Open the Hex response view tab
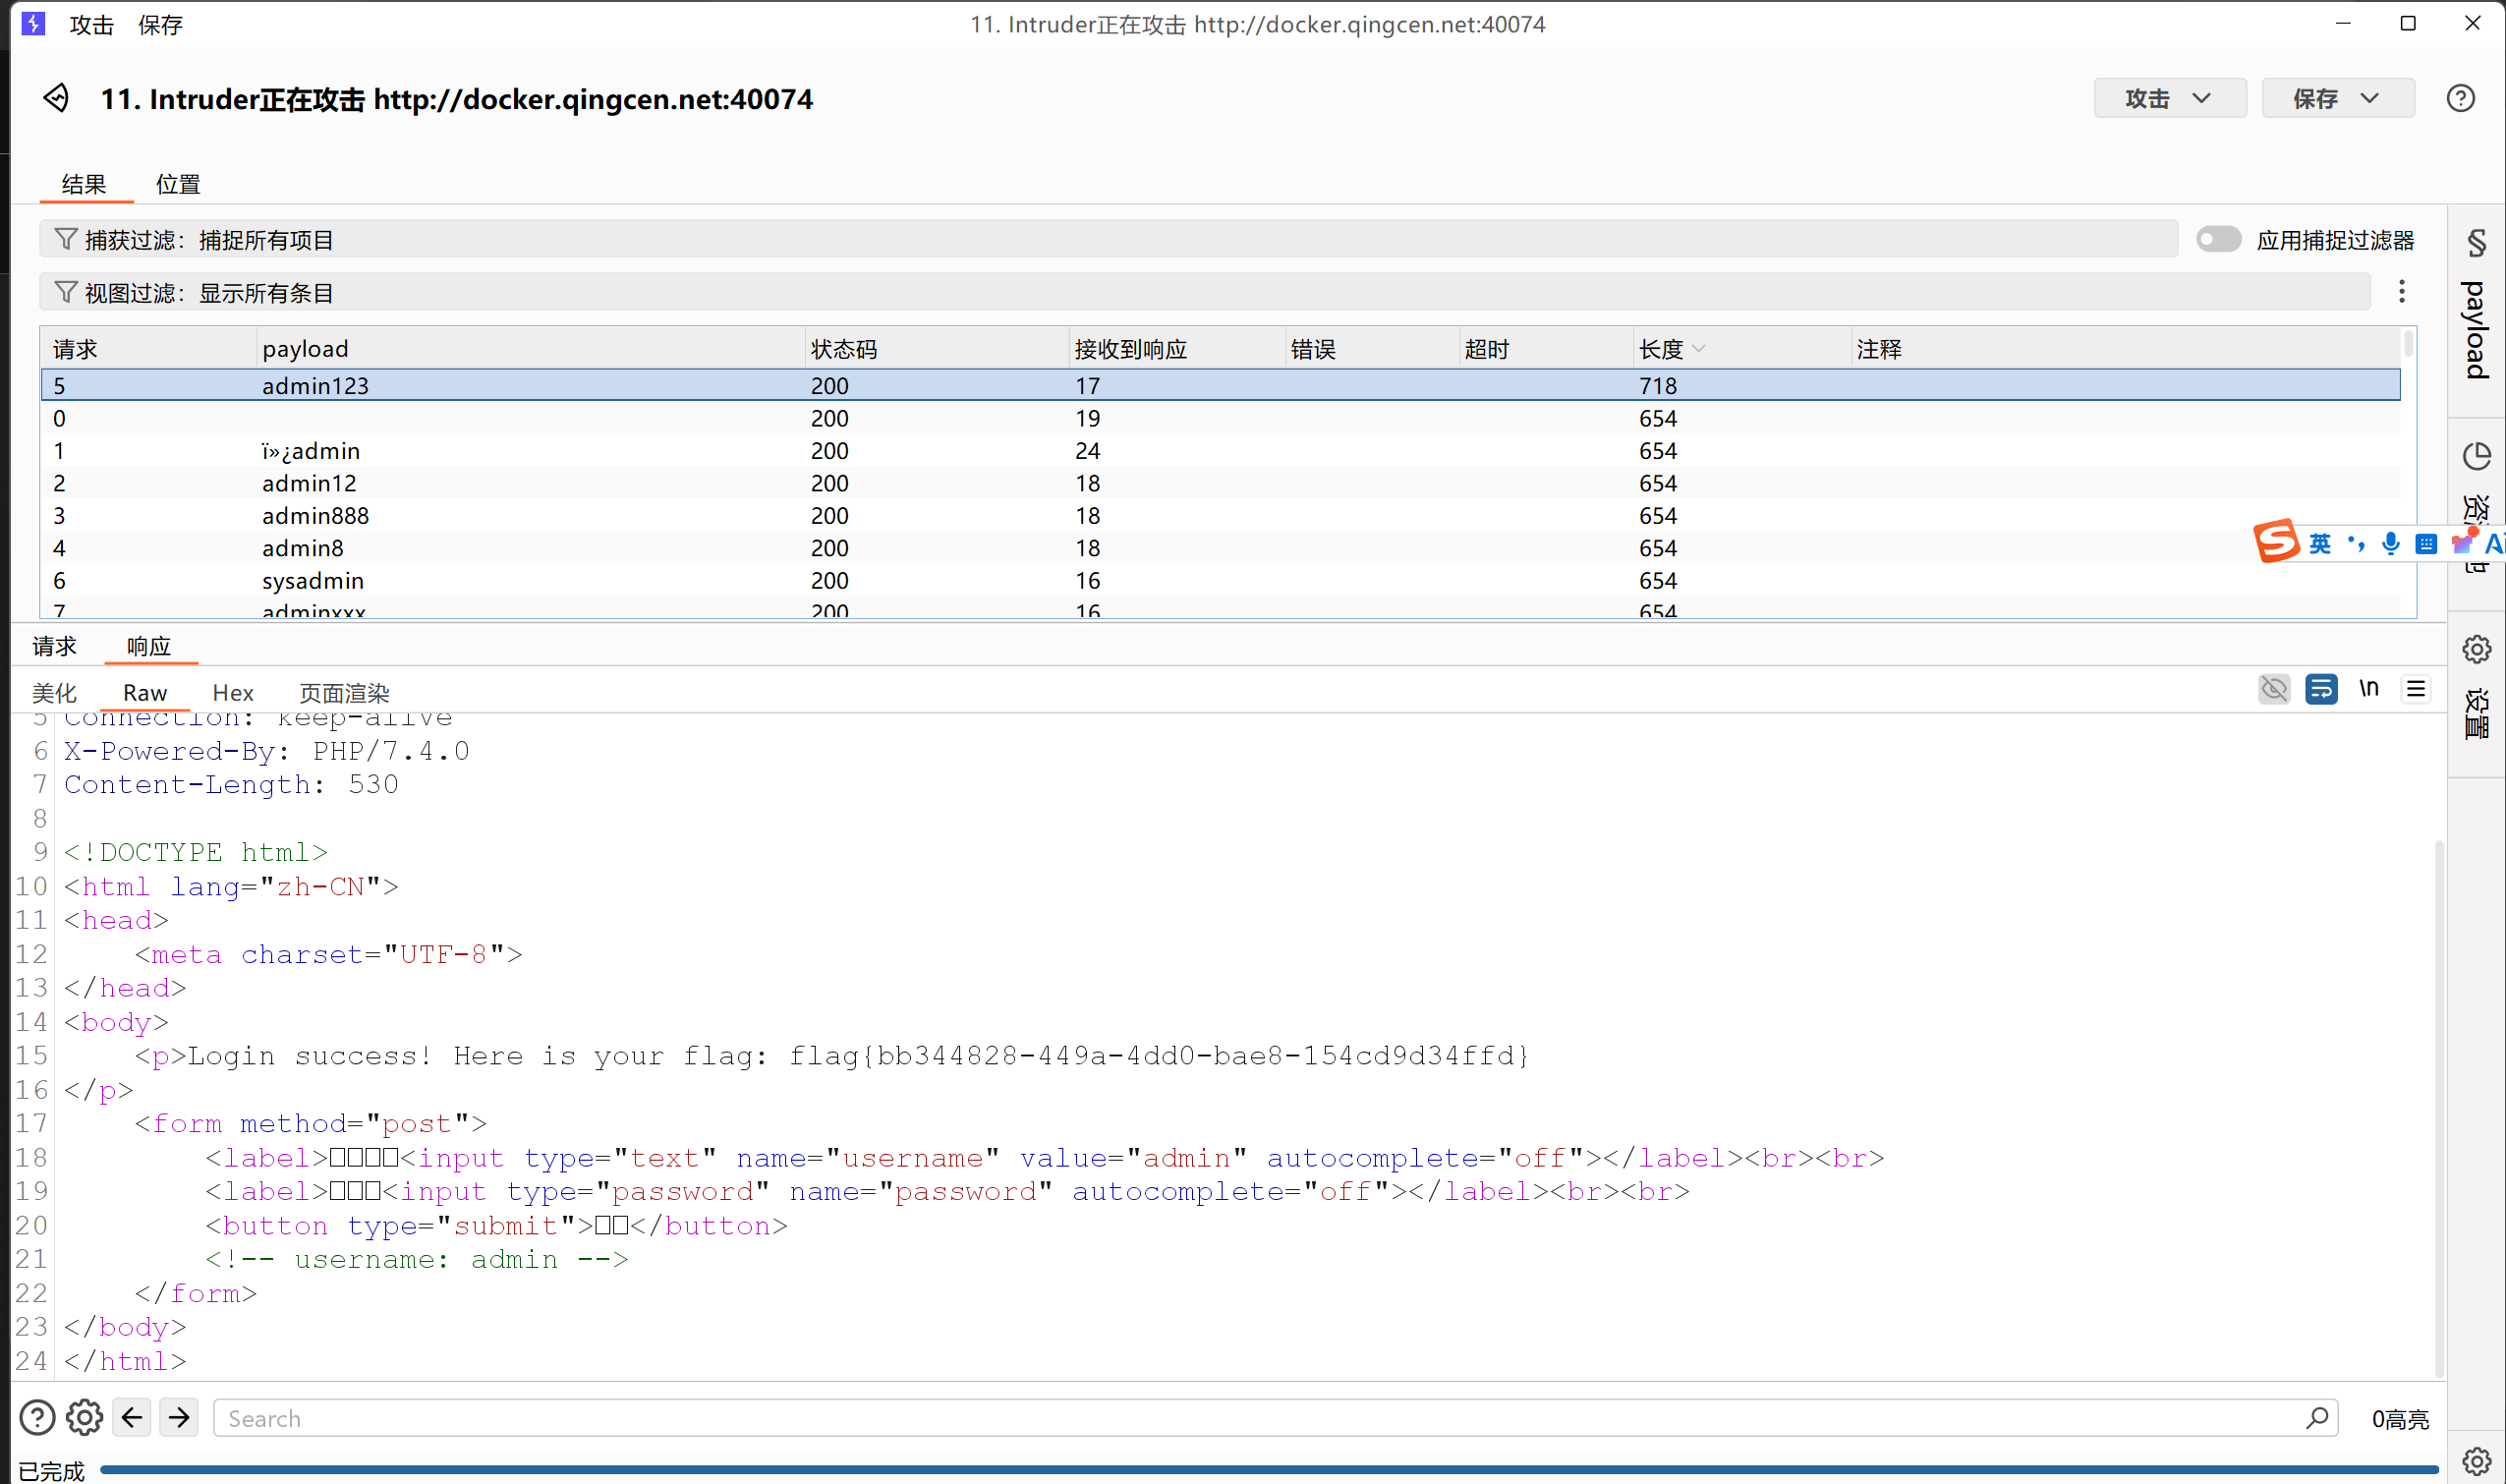This screenshot has width=2506, height=1484. coord(232,693)
